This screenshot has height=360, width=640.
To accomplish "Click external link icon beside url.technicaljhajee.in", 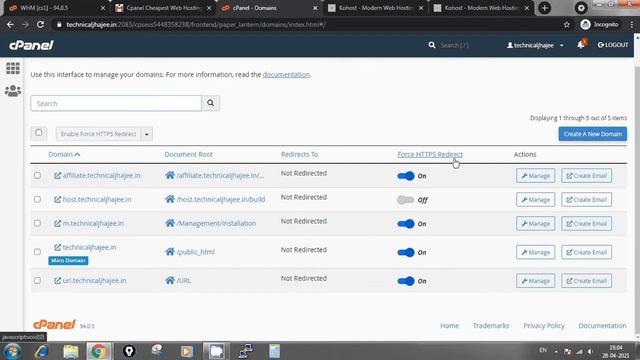I will [x=58, y=280].
